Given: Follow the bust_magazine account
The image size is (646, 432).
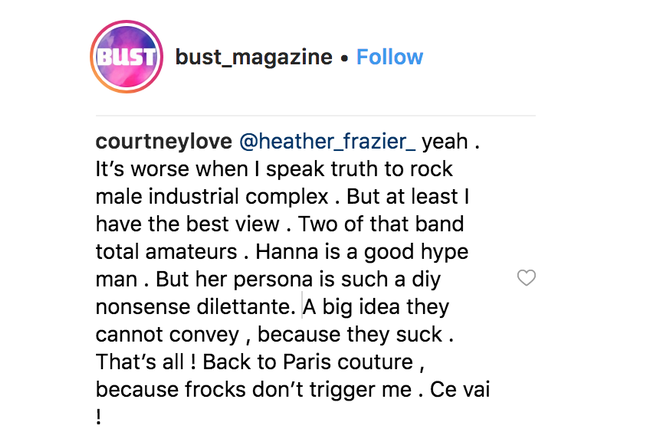Looking at the screenshot, I should (389, 57).
